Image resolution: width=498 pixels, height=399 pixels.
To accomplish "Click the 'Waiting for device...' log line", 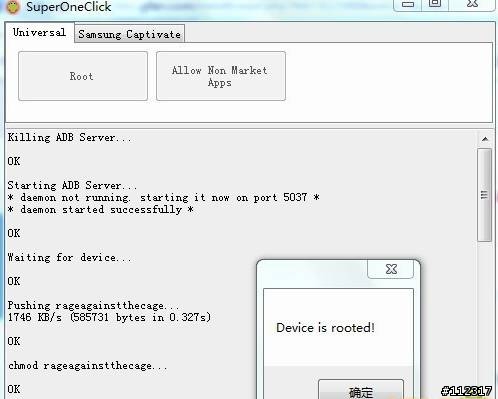I will pos(69,257).
